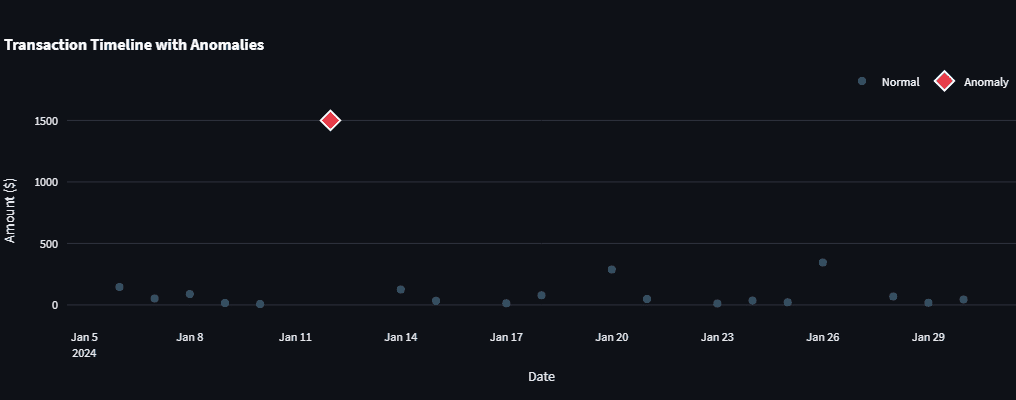Click the data point on Jan 8
This screenshot has height=400, width=1016.
pyautogui.click(x=190, y=294)
